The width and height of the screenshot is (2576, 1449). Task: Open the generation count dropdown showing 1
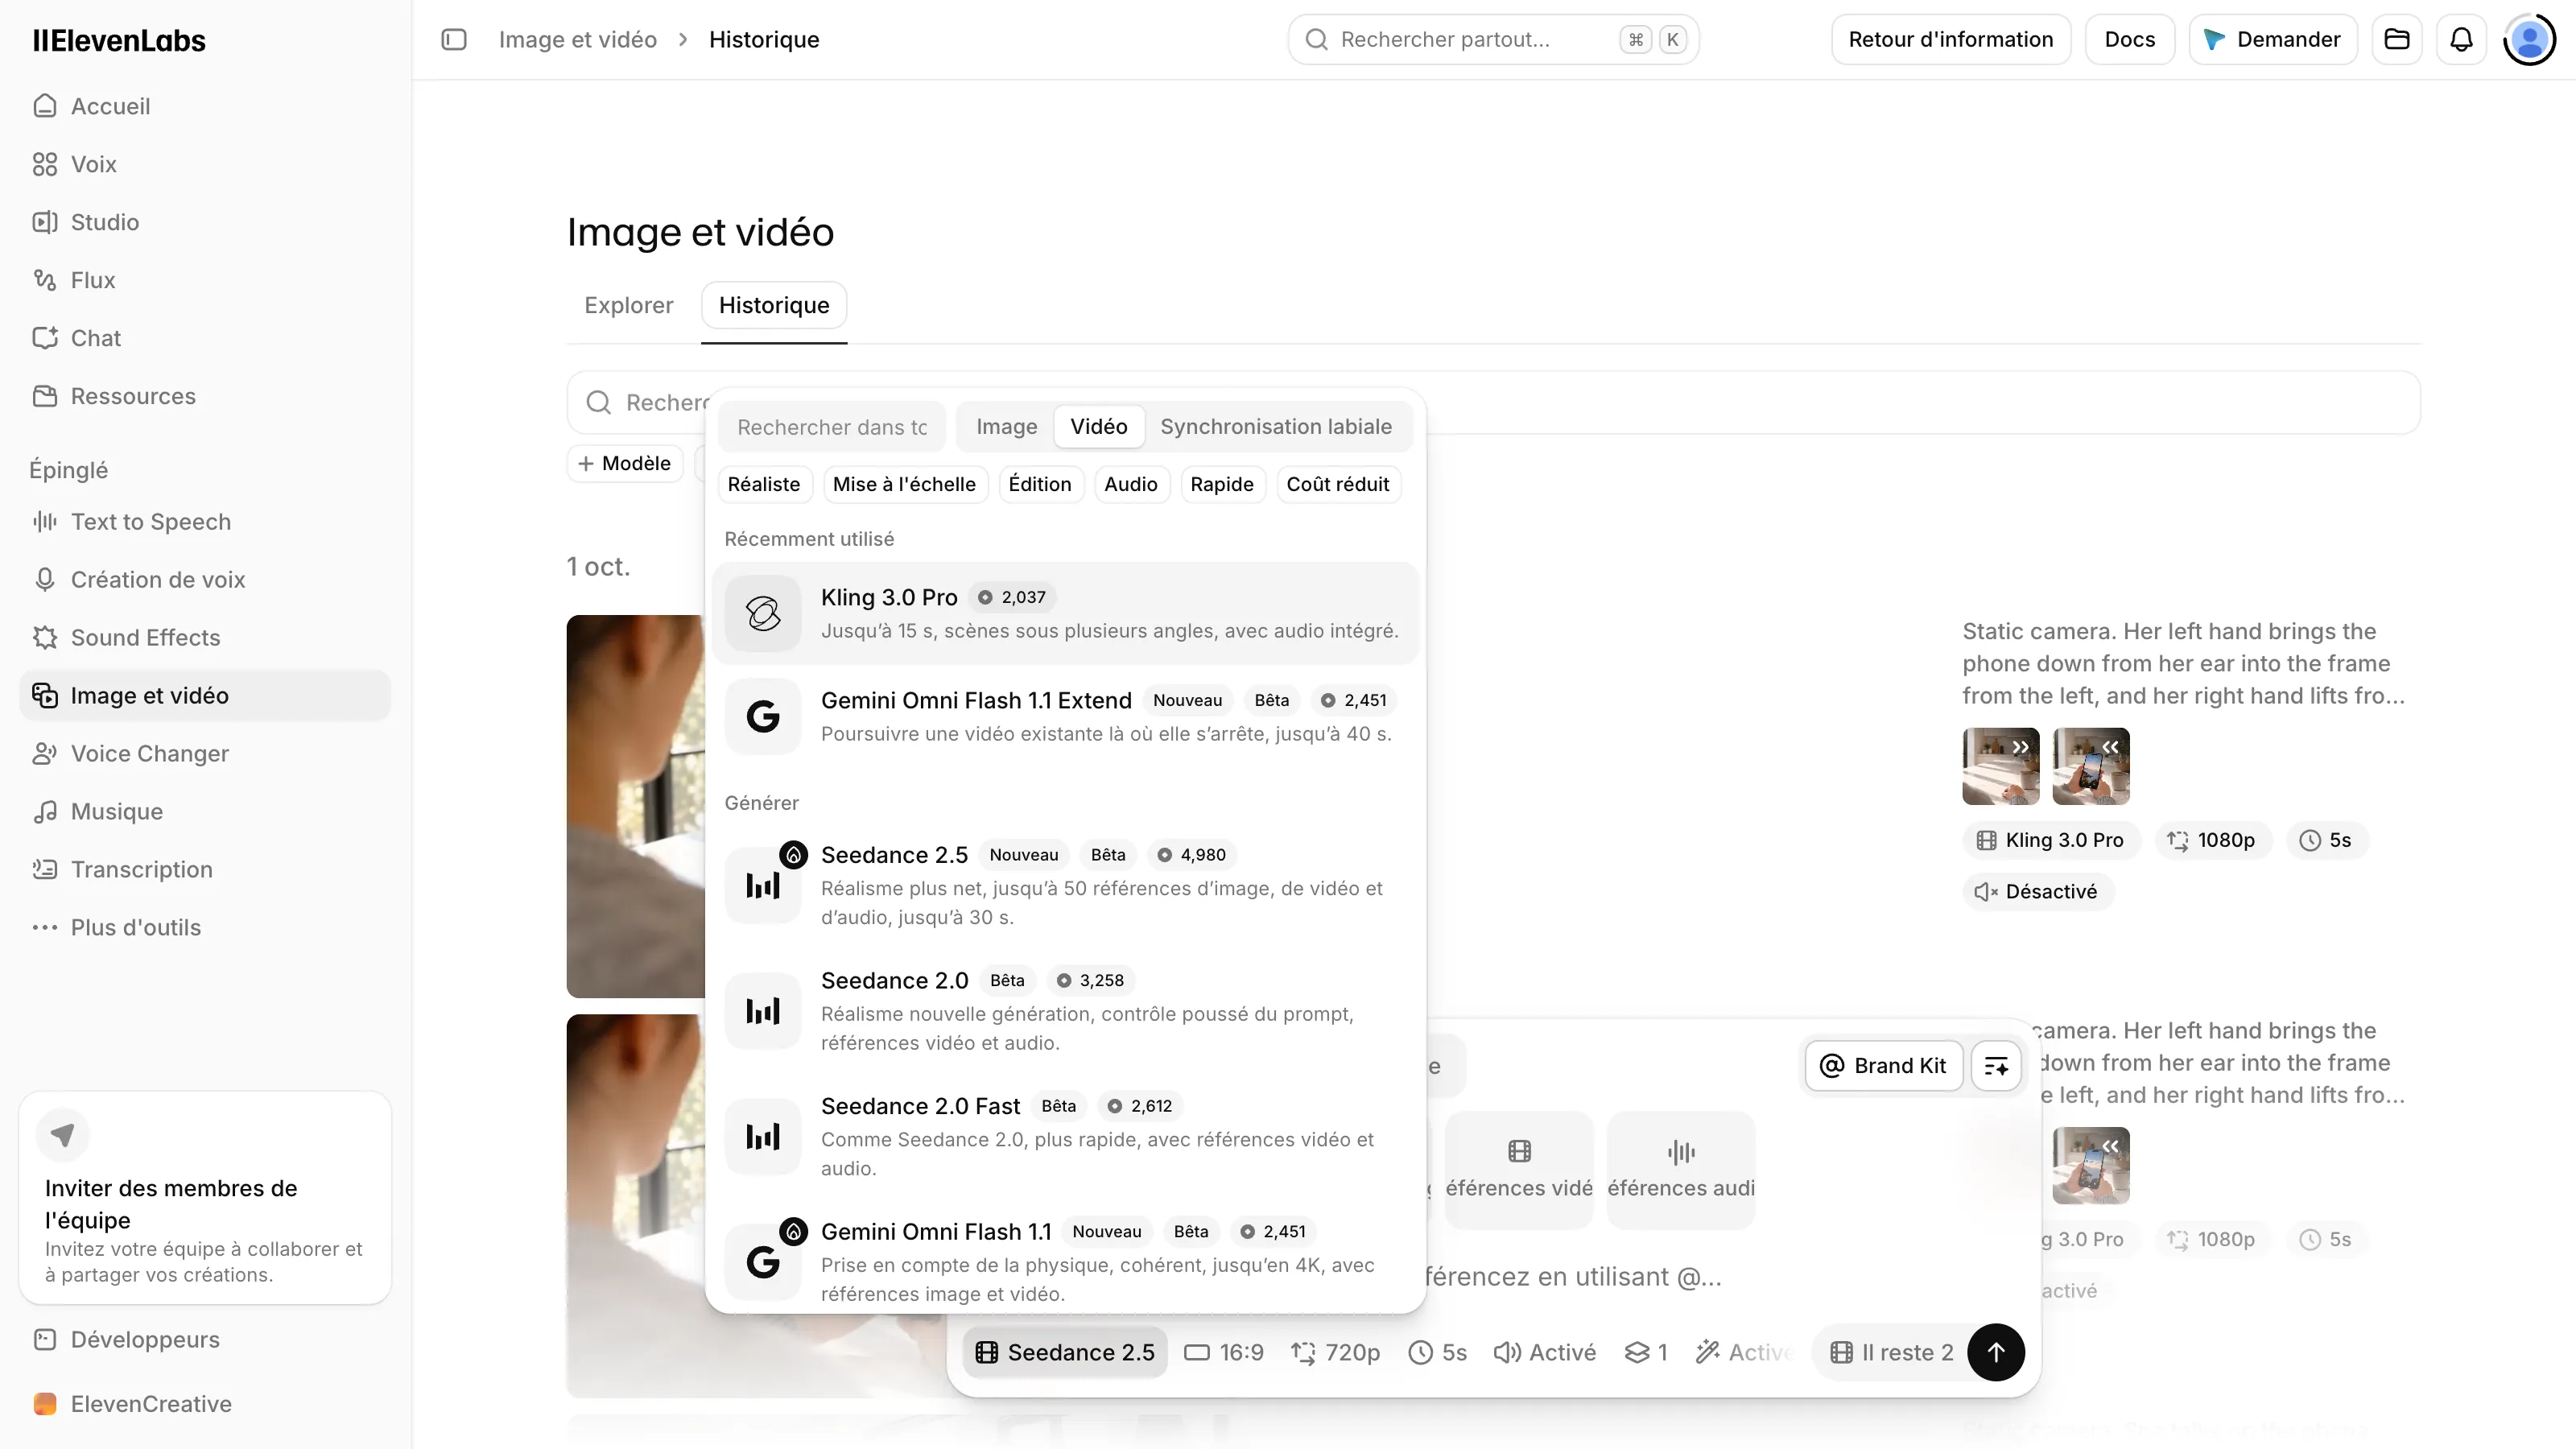tap(1646, 1352)
